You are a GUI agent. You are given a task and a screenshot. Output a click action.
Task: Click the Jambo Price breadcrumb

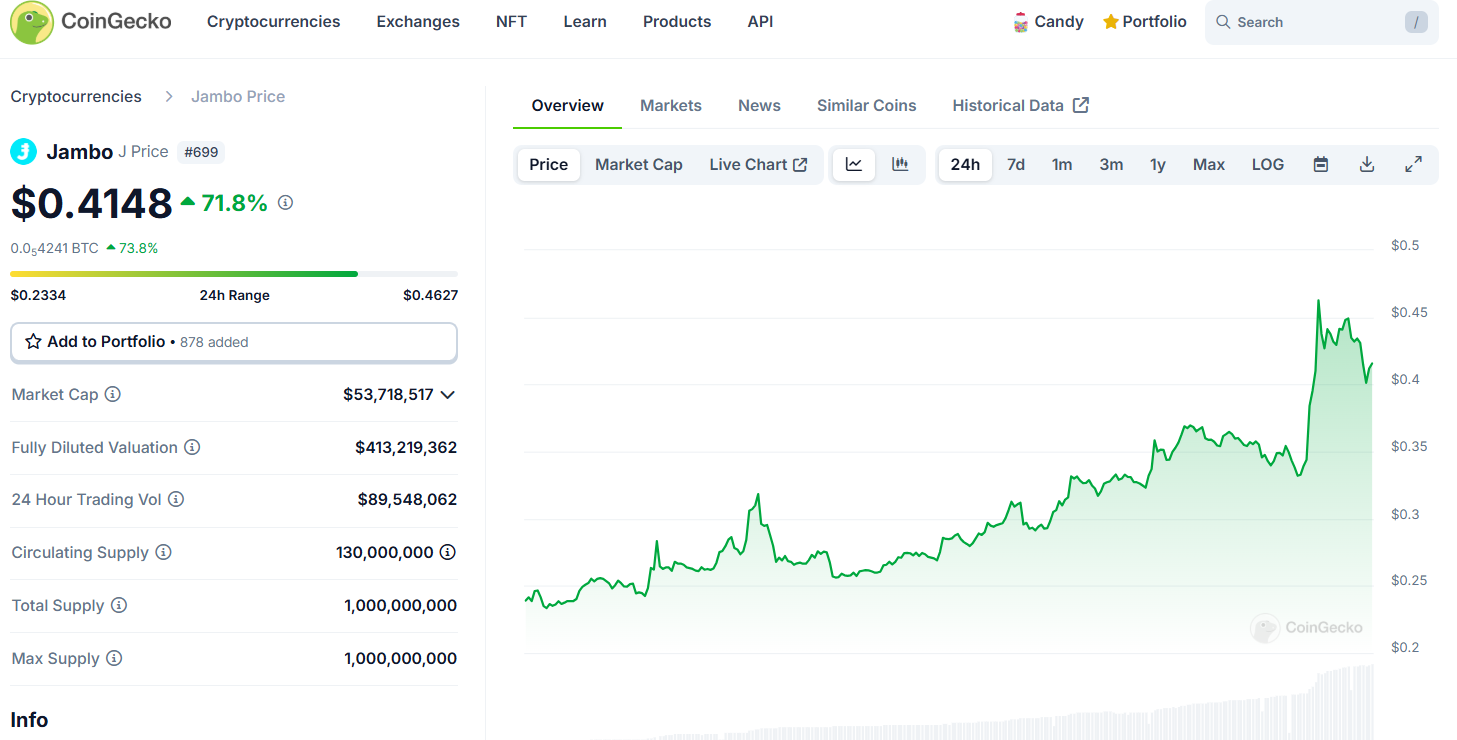click(x=238, y=97)
